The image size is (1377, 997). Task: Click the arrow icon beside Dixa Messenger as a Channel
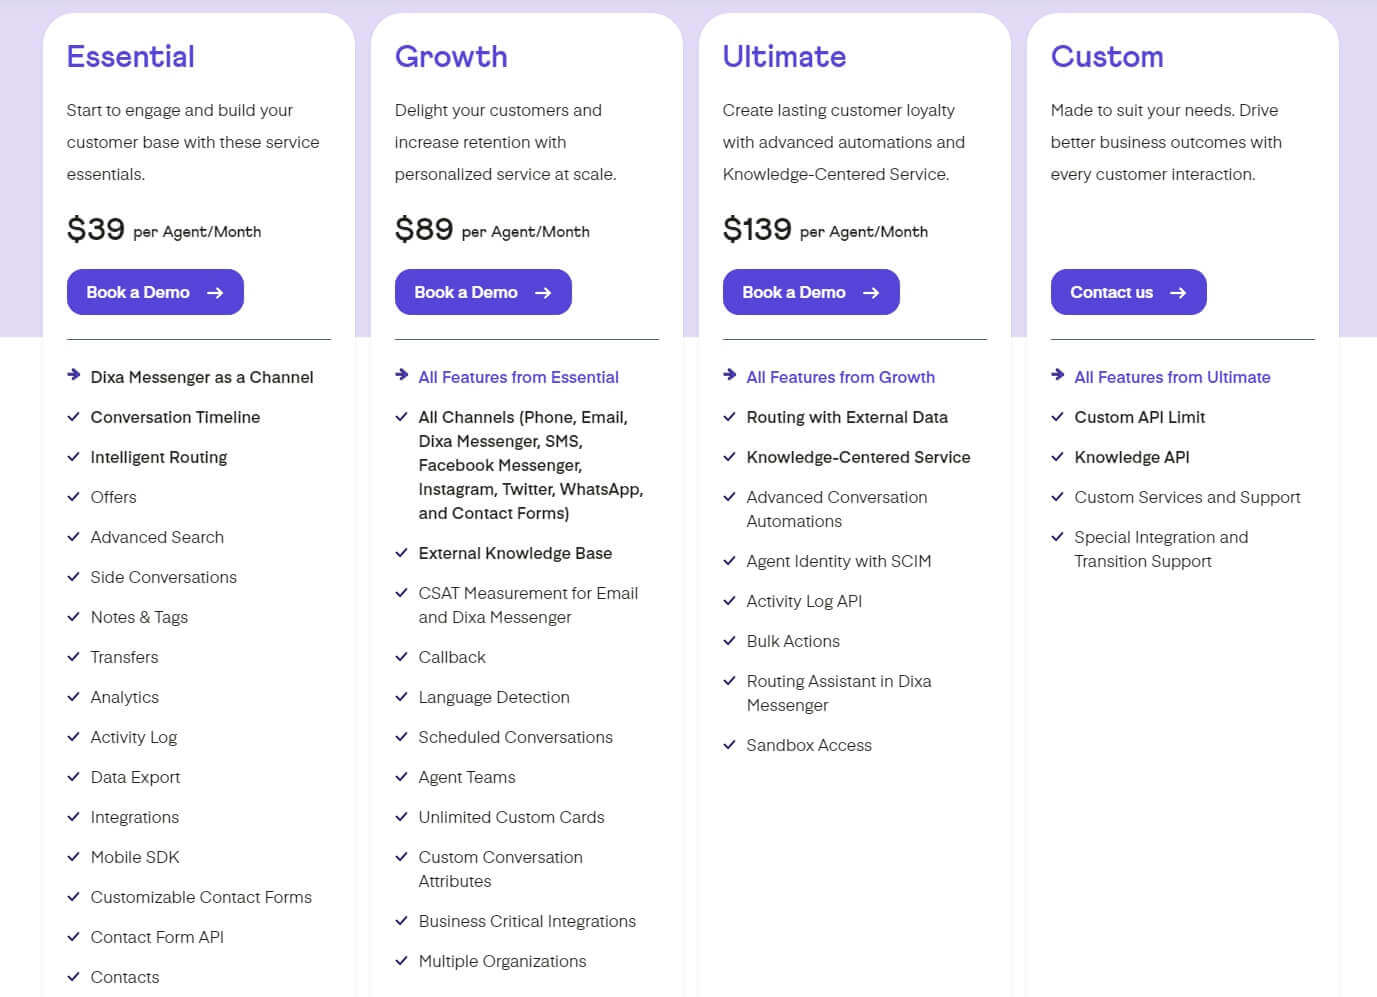click(73, 375)
